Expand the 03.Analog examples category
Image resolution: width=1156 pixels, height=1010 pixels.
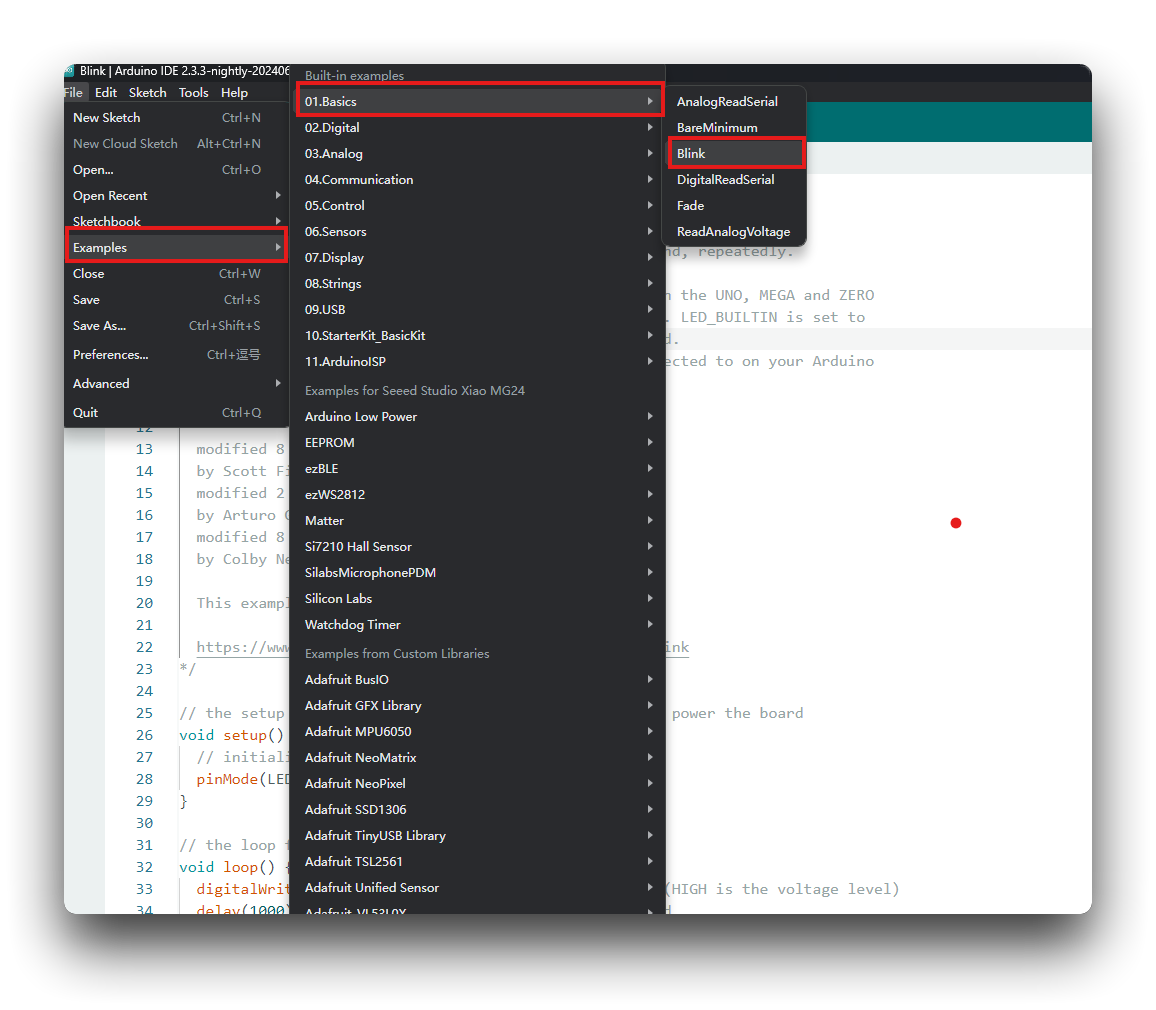(478, 153)
